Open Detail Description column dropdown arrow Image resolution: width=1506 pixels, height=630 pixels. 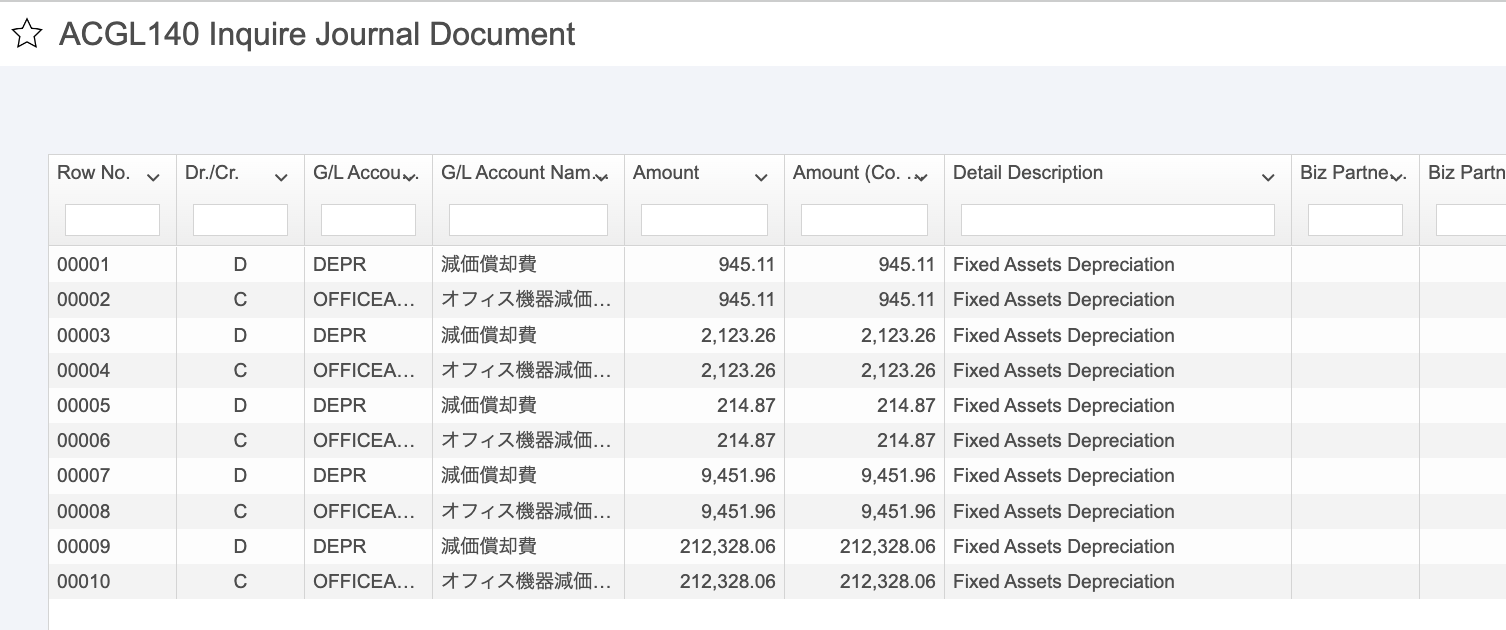1268,177
